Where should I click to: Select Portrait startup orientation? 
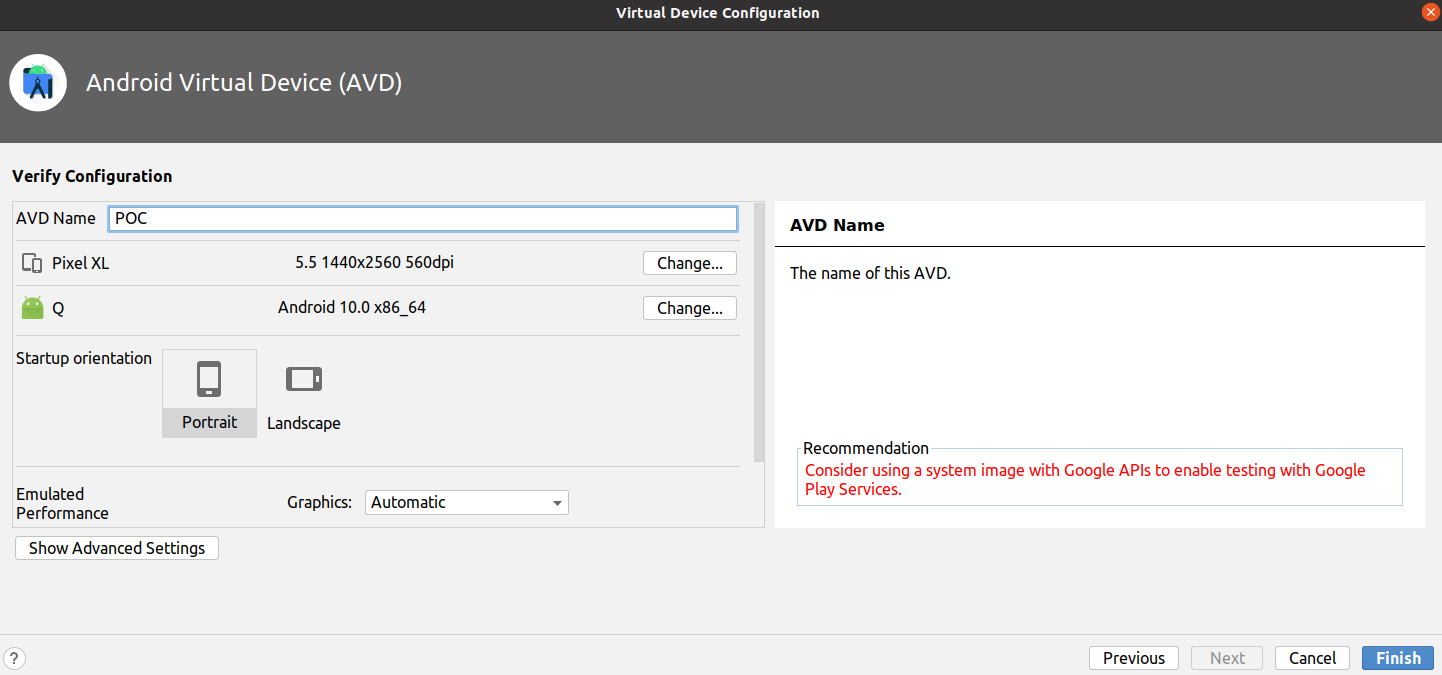coord(209,394)
